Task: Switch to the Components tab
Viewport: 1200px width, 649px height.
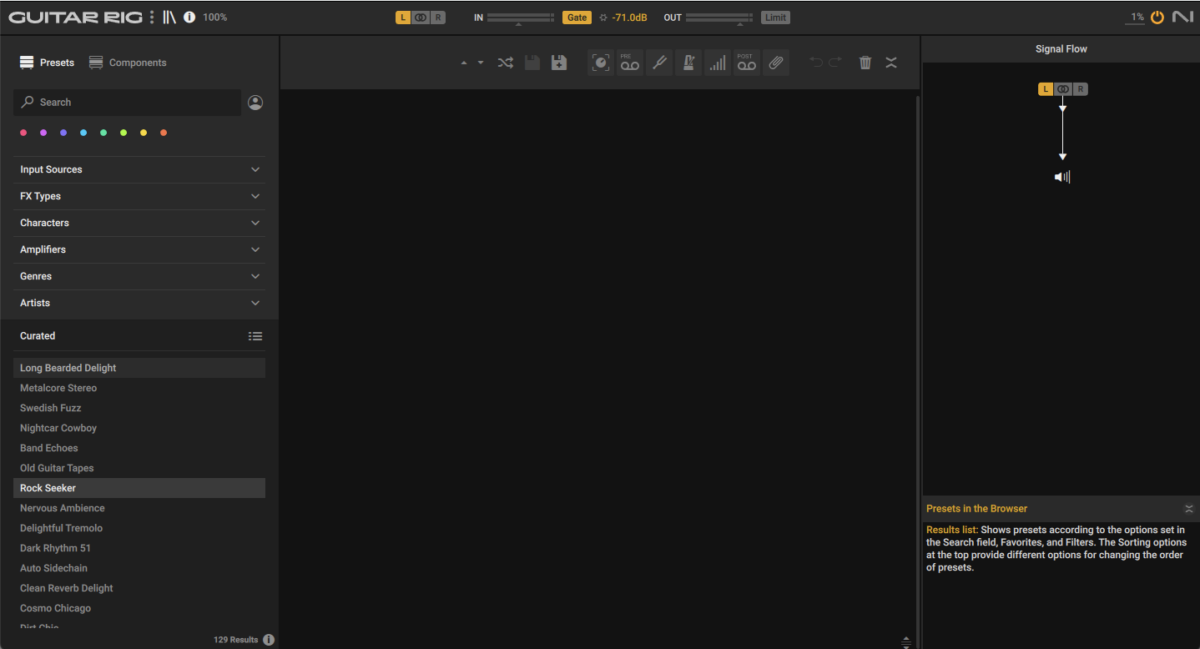Action: [x=127, y=62]
